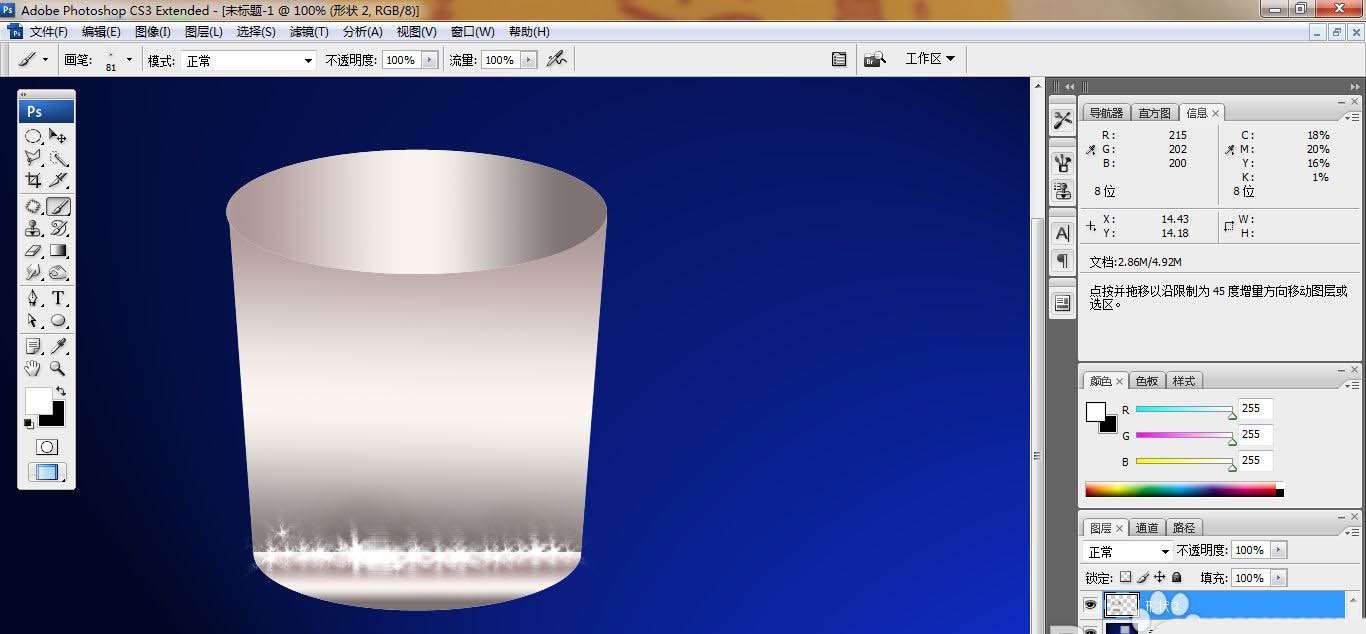Select the Brush tool in the toolbox
The image size is (1366, 634).
click(x=59, y=207)
